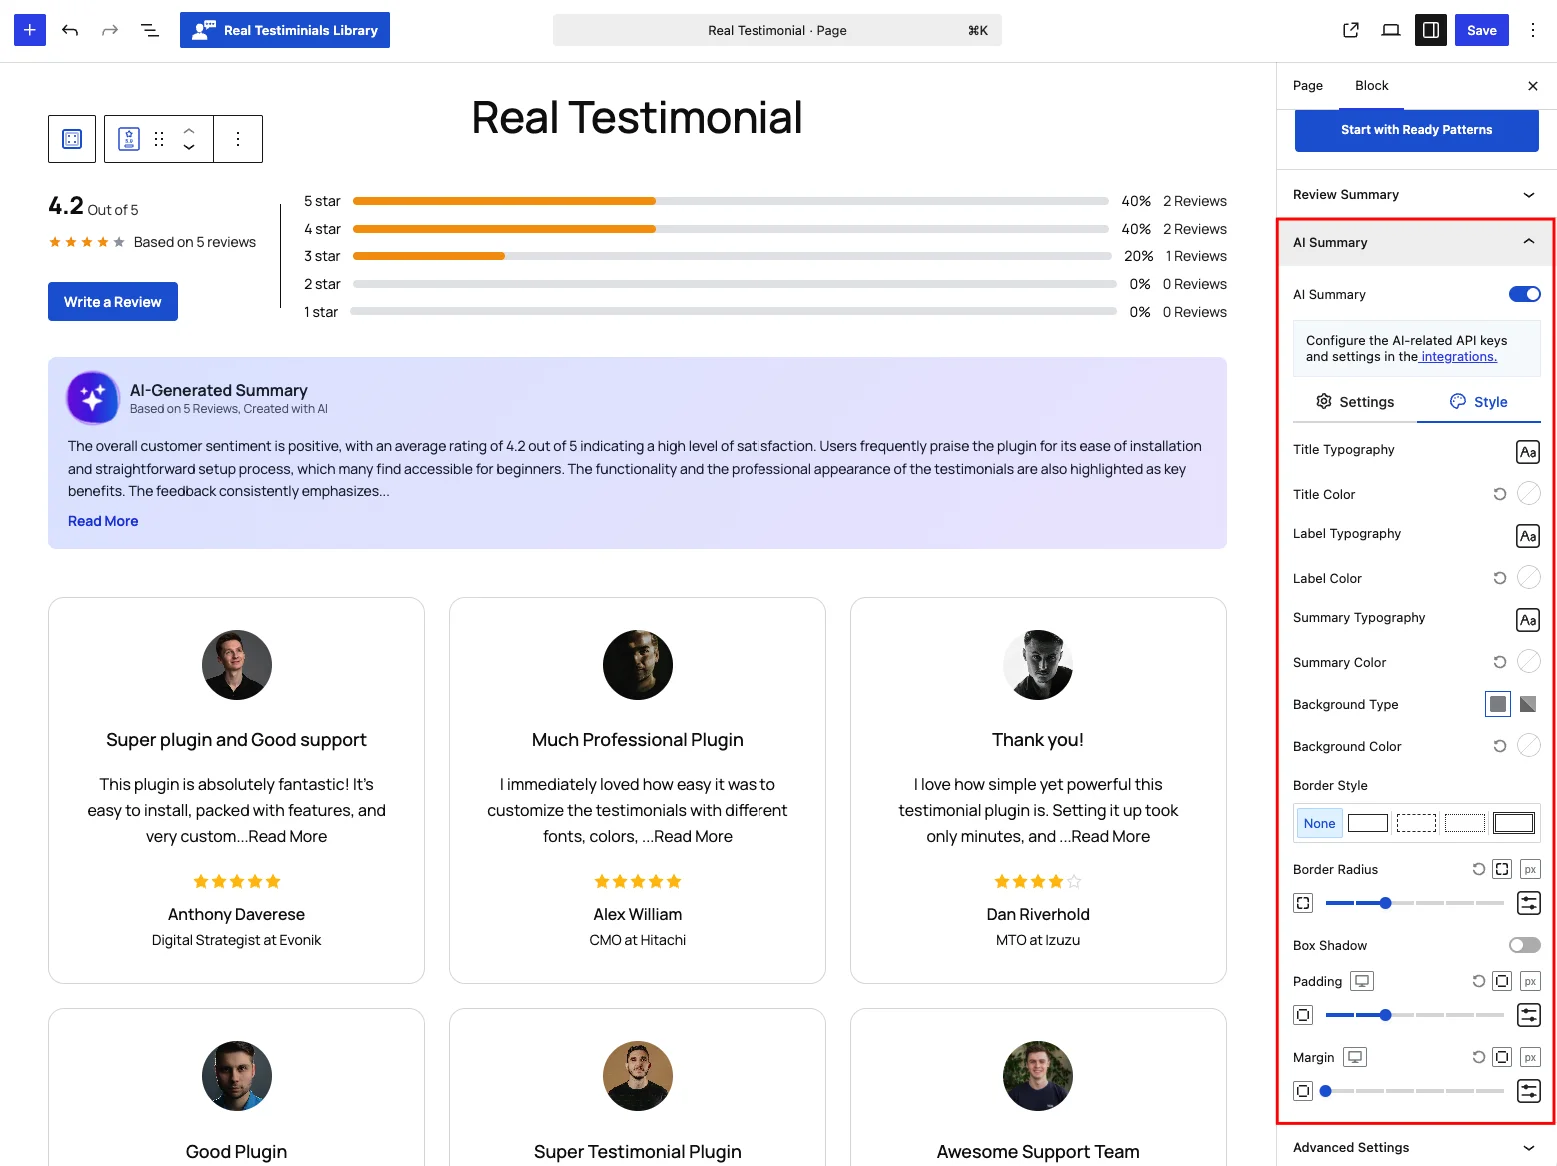The width and height of the screenshot is (1557, 1166).
Task: Click the review block type icon
Action: [x=129, y=139]
